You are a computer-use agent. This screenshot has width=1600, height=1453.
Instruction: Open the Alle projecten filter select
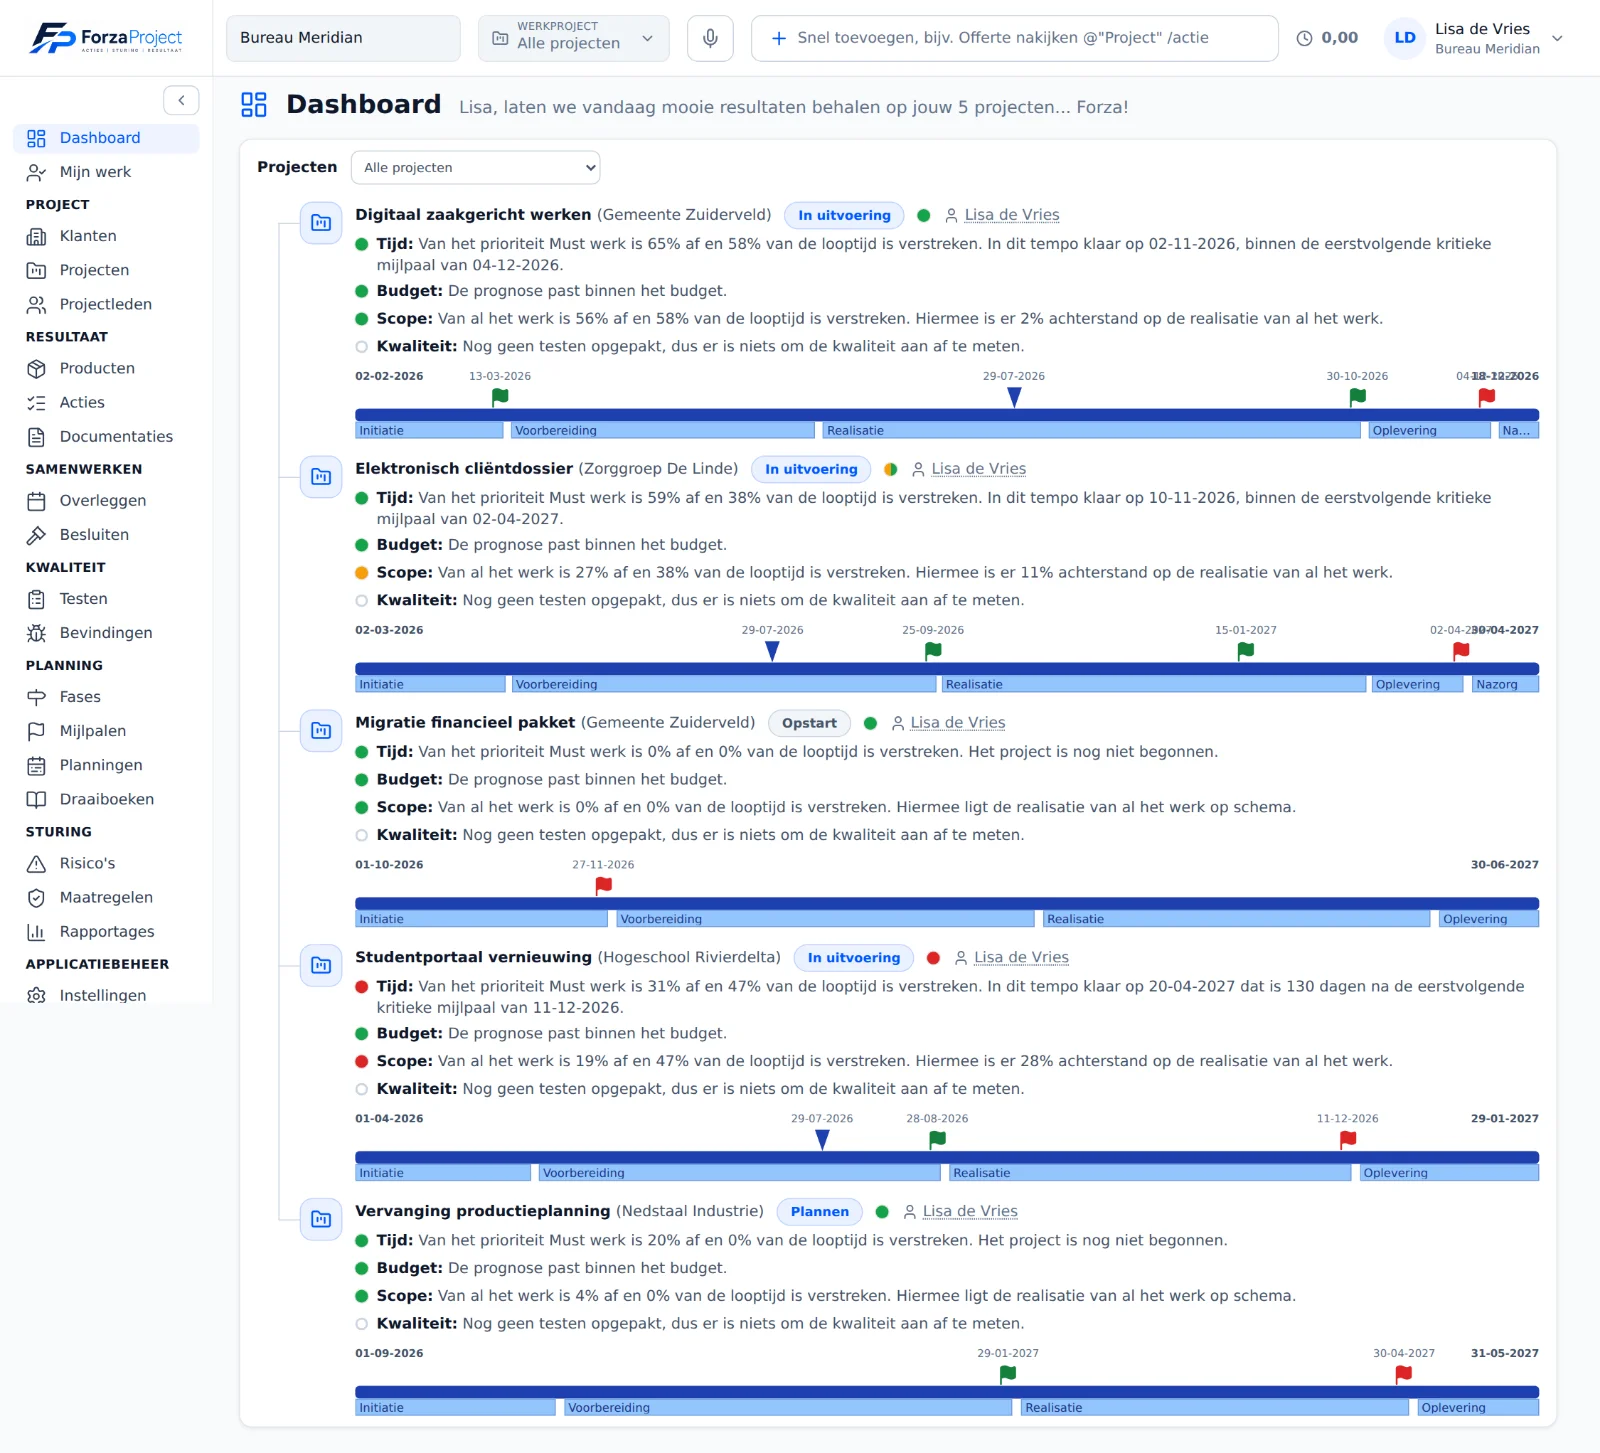coord(475,167)
